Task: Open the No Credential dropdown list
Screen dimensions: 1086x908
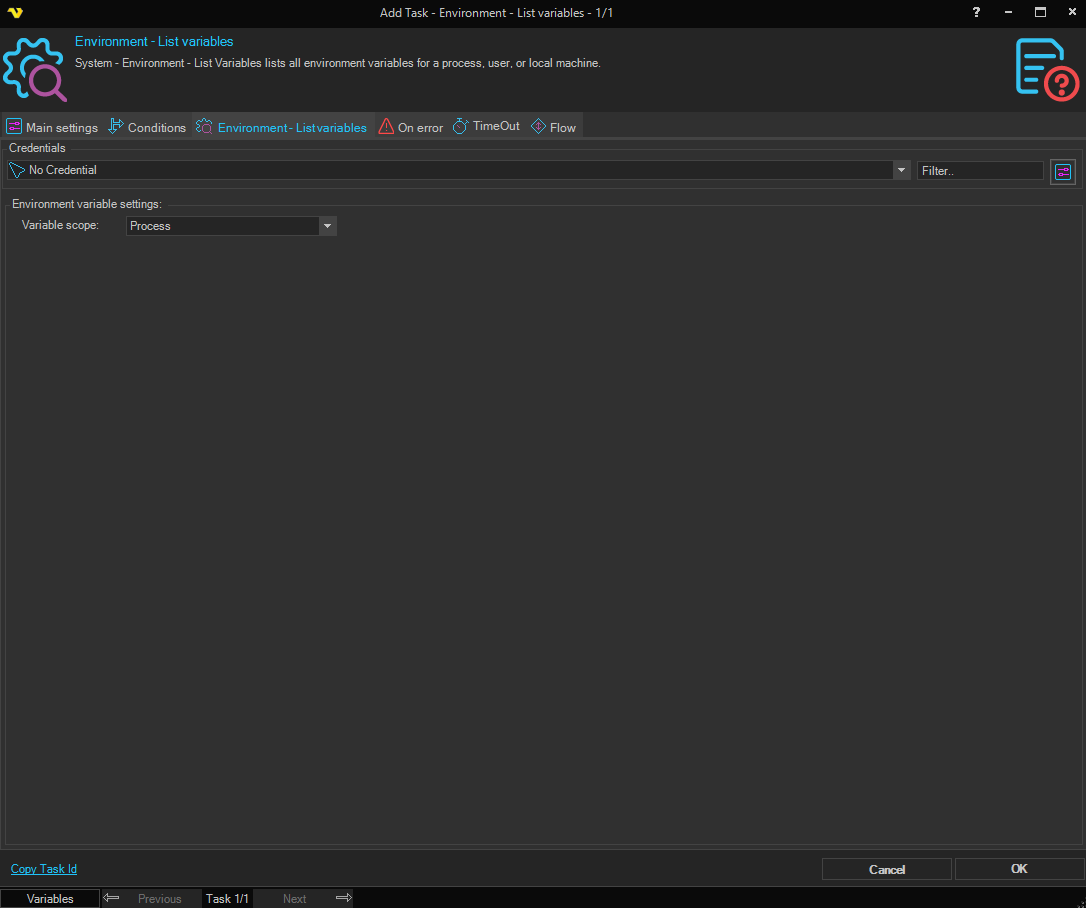Action: pyautogui.click(x=901, y=170)
